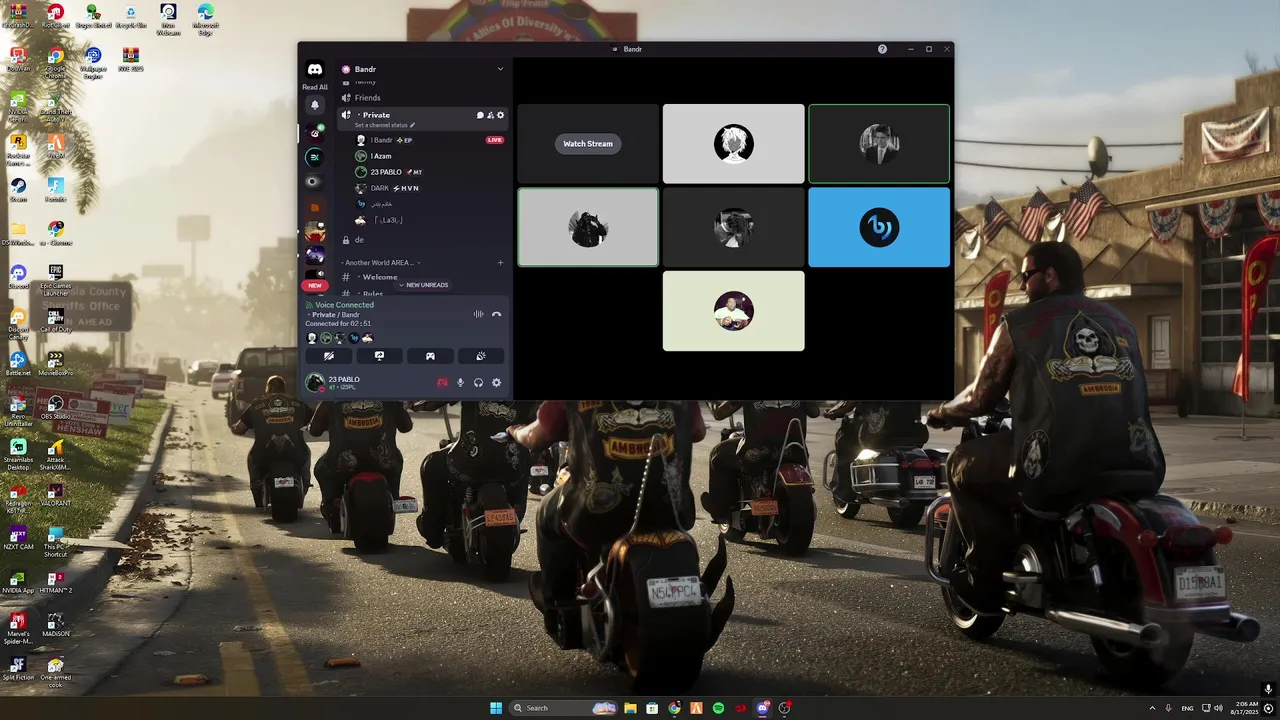Click the red gamepad icon in the user panel

point(442,382)
